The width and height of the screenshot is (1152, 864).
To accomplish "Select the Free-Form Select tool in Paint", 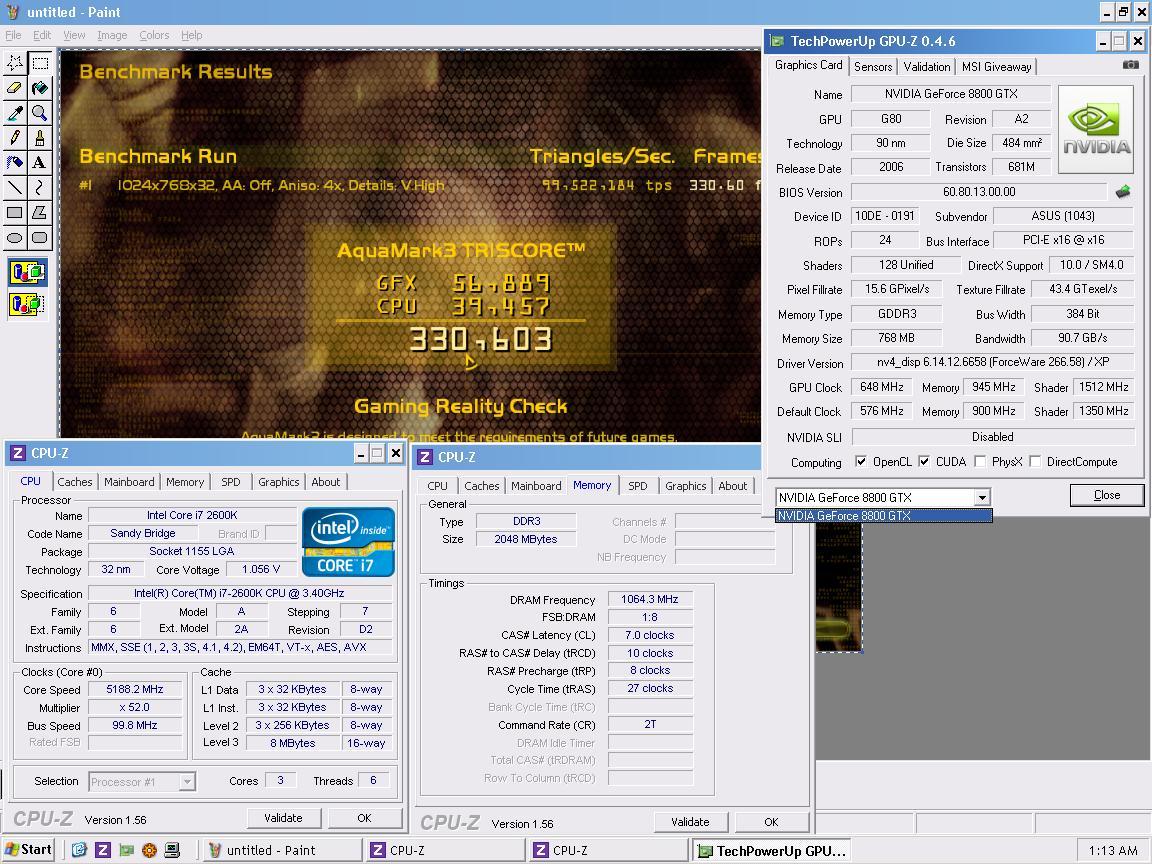I will [x=15, y=63].
